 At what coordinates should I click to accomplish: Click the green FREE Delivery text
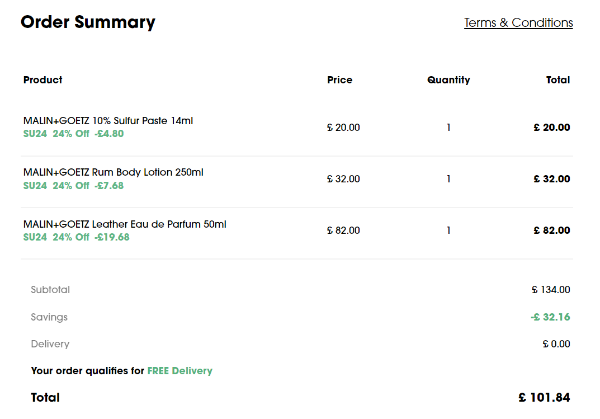click(x=180, y=371)
